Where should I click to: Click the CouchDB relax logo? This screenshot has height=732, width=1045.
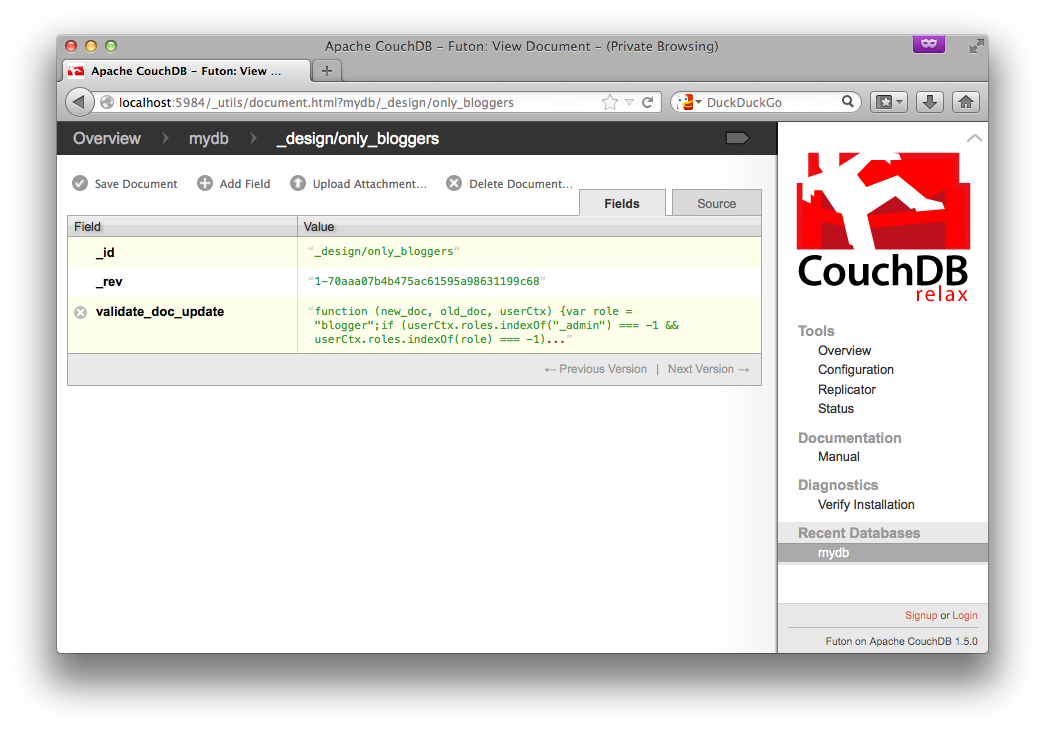pos(883,227)
